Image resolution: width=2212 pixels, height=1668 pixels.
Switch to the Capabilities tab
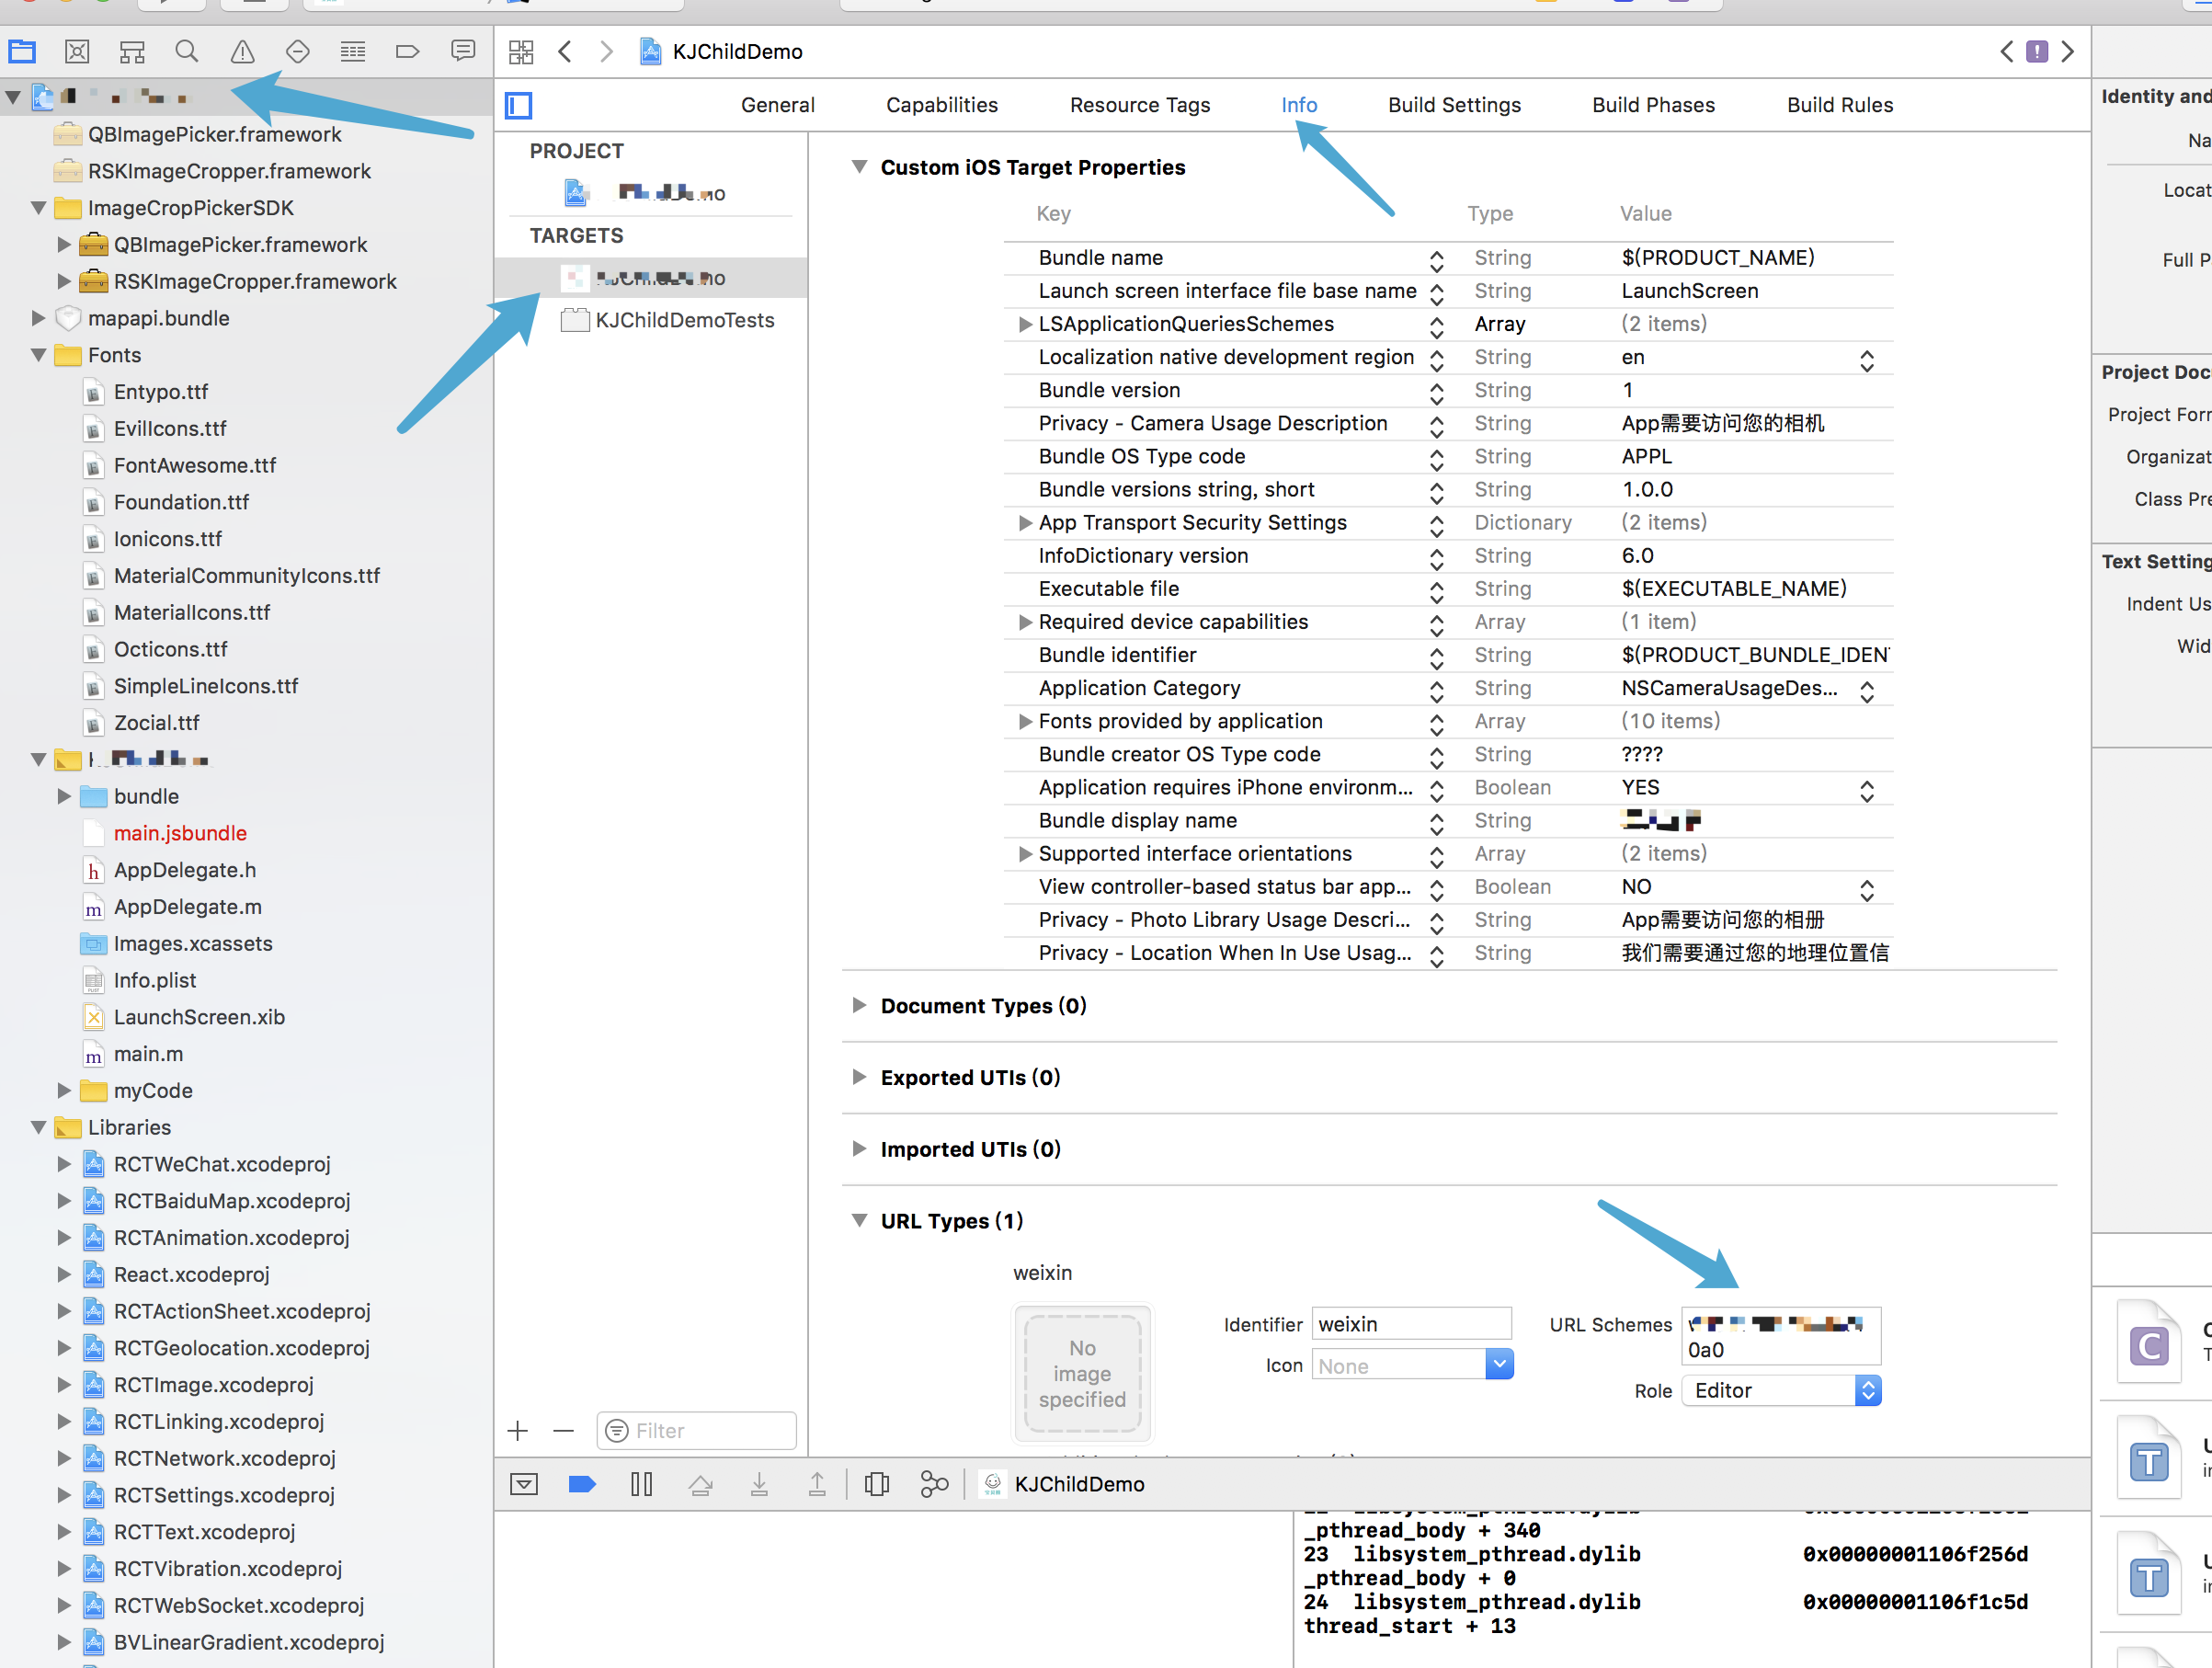pos(941,105)
